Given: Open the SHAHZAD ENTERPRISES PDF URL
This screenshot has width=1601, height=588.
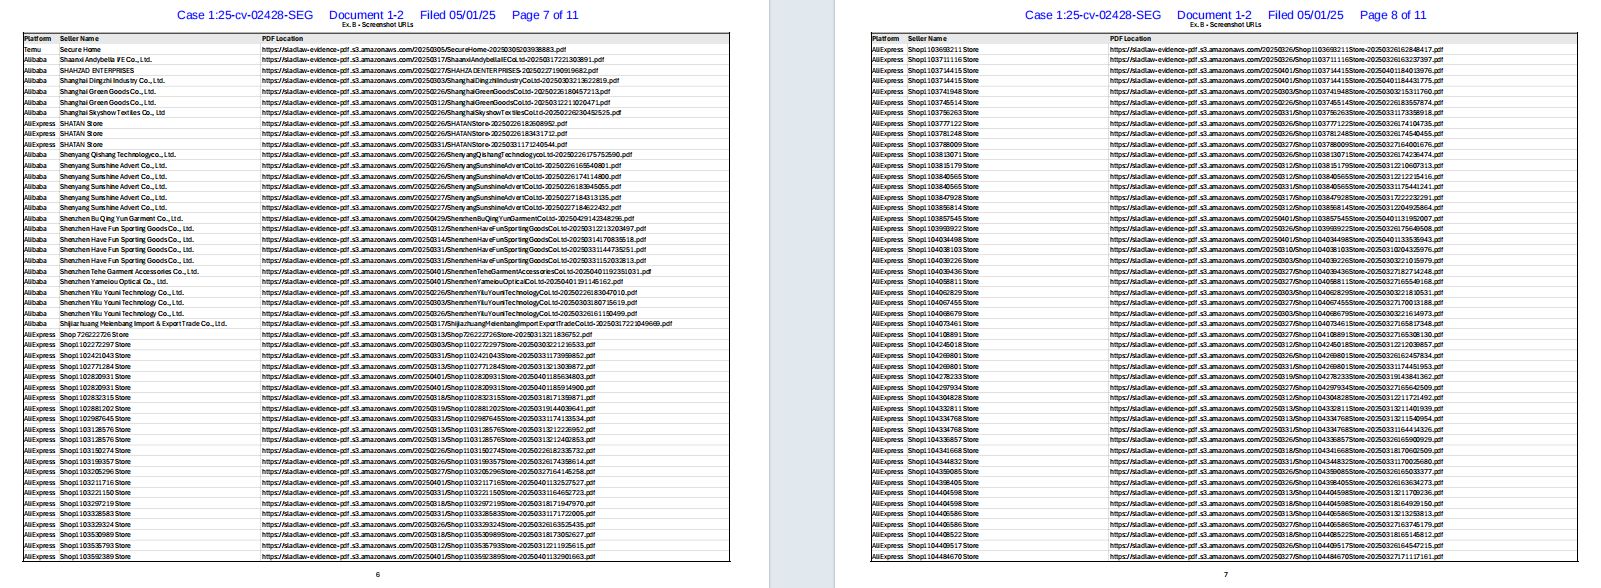Looking at the screenshot, I should (430, 71).
